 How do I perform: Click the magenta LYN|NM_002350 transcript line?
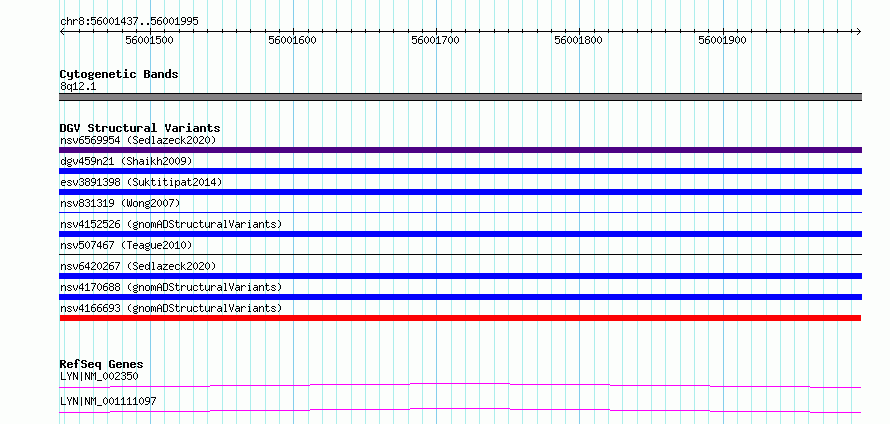point(460,386)
